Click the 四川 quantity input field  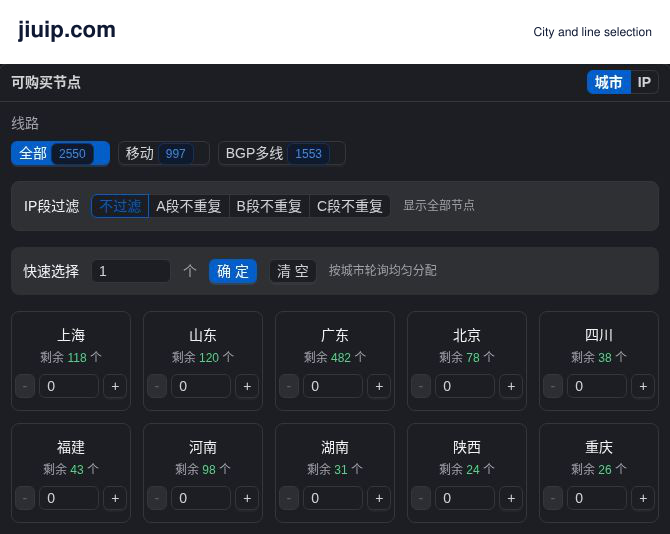(x=597, y=386)
